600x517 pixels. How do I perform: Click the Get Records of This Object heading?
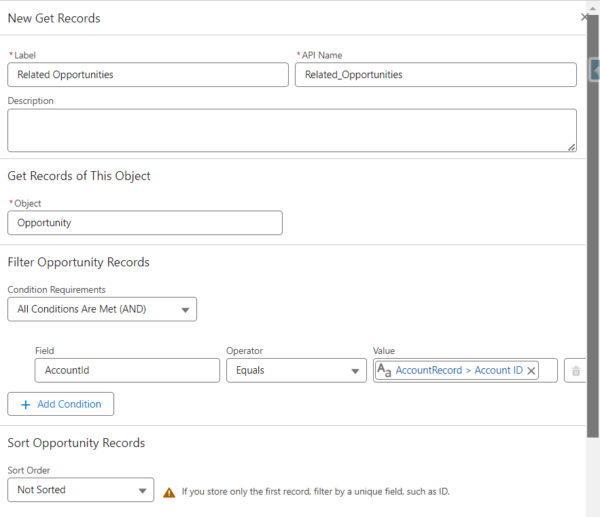79,176
